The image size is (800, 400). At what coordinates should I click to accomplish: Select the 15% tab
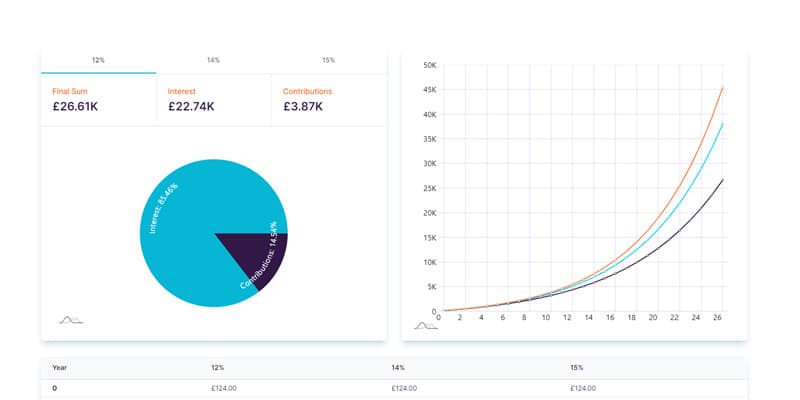click(x=328, y=60)
